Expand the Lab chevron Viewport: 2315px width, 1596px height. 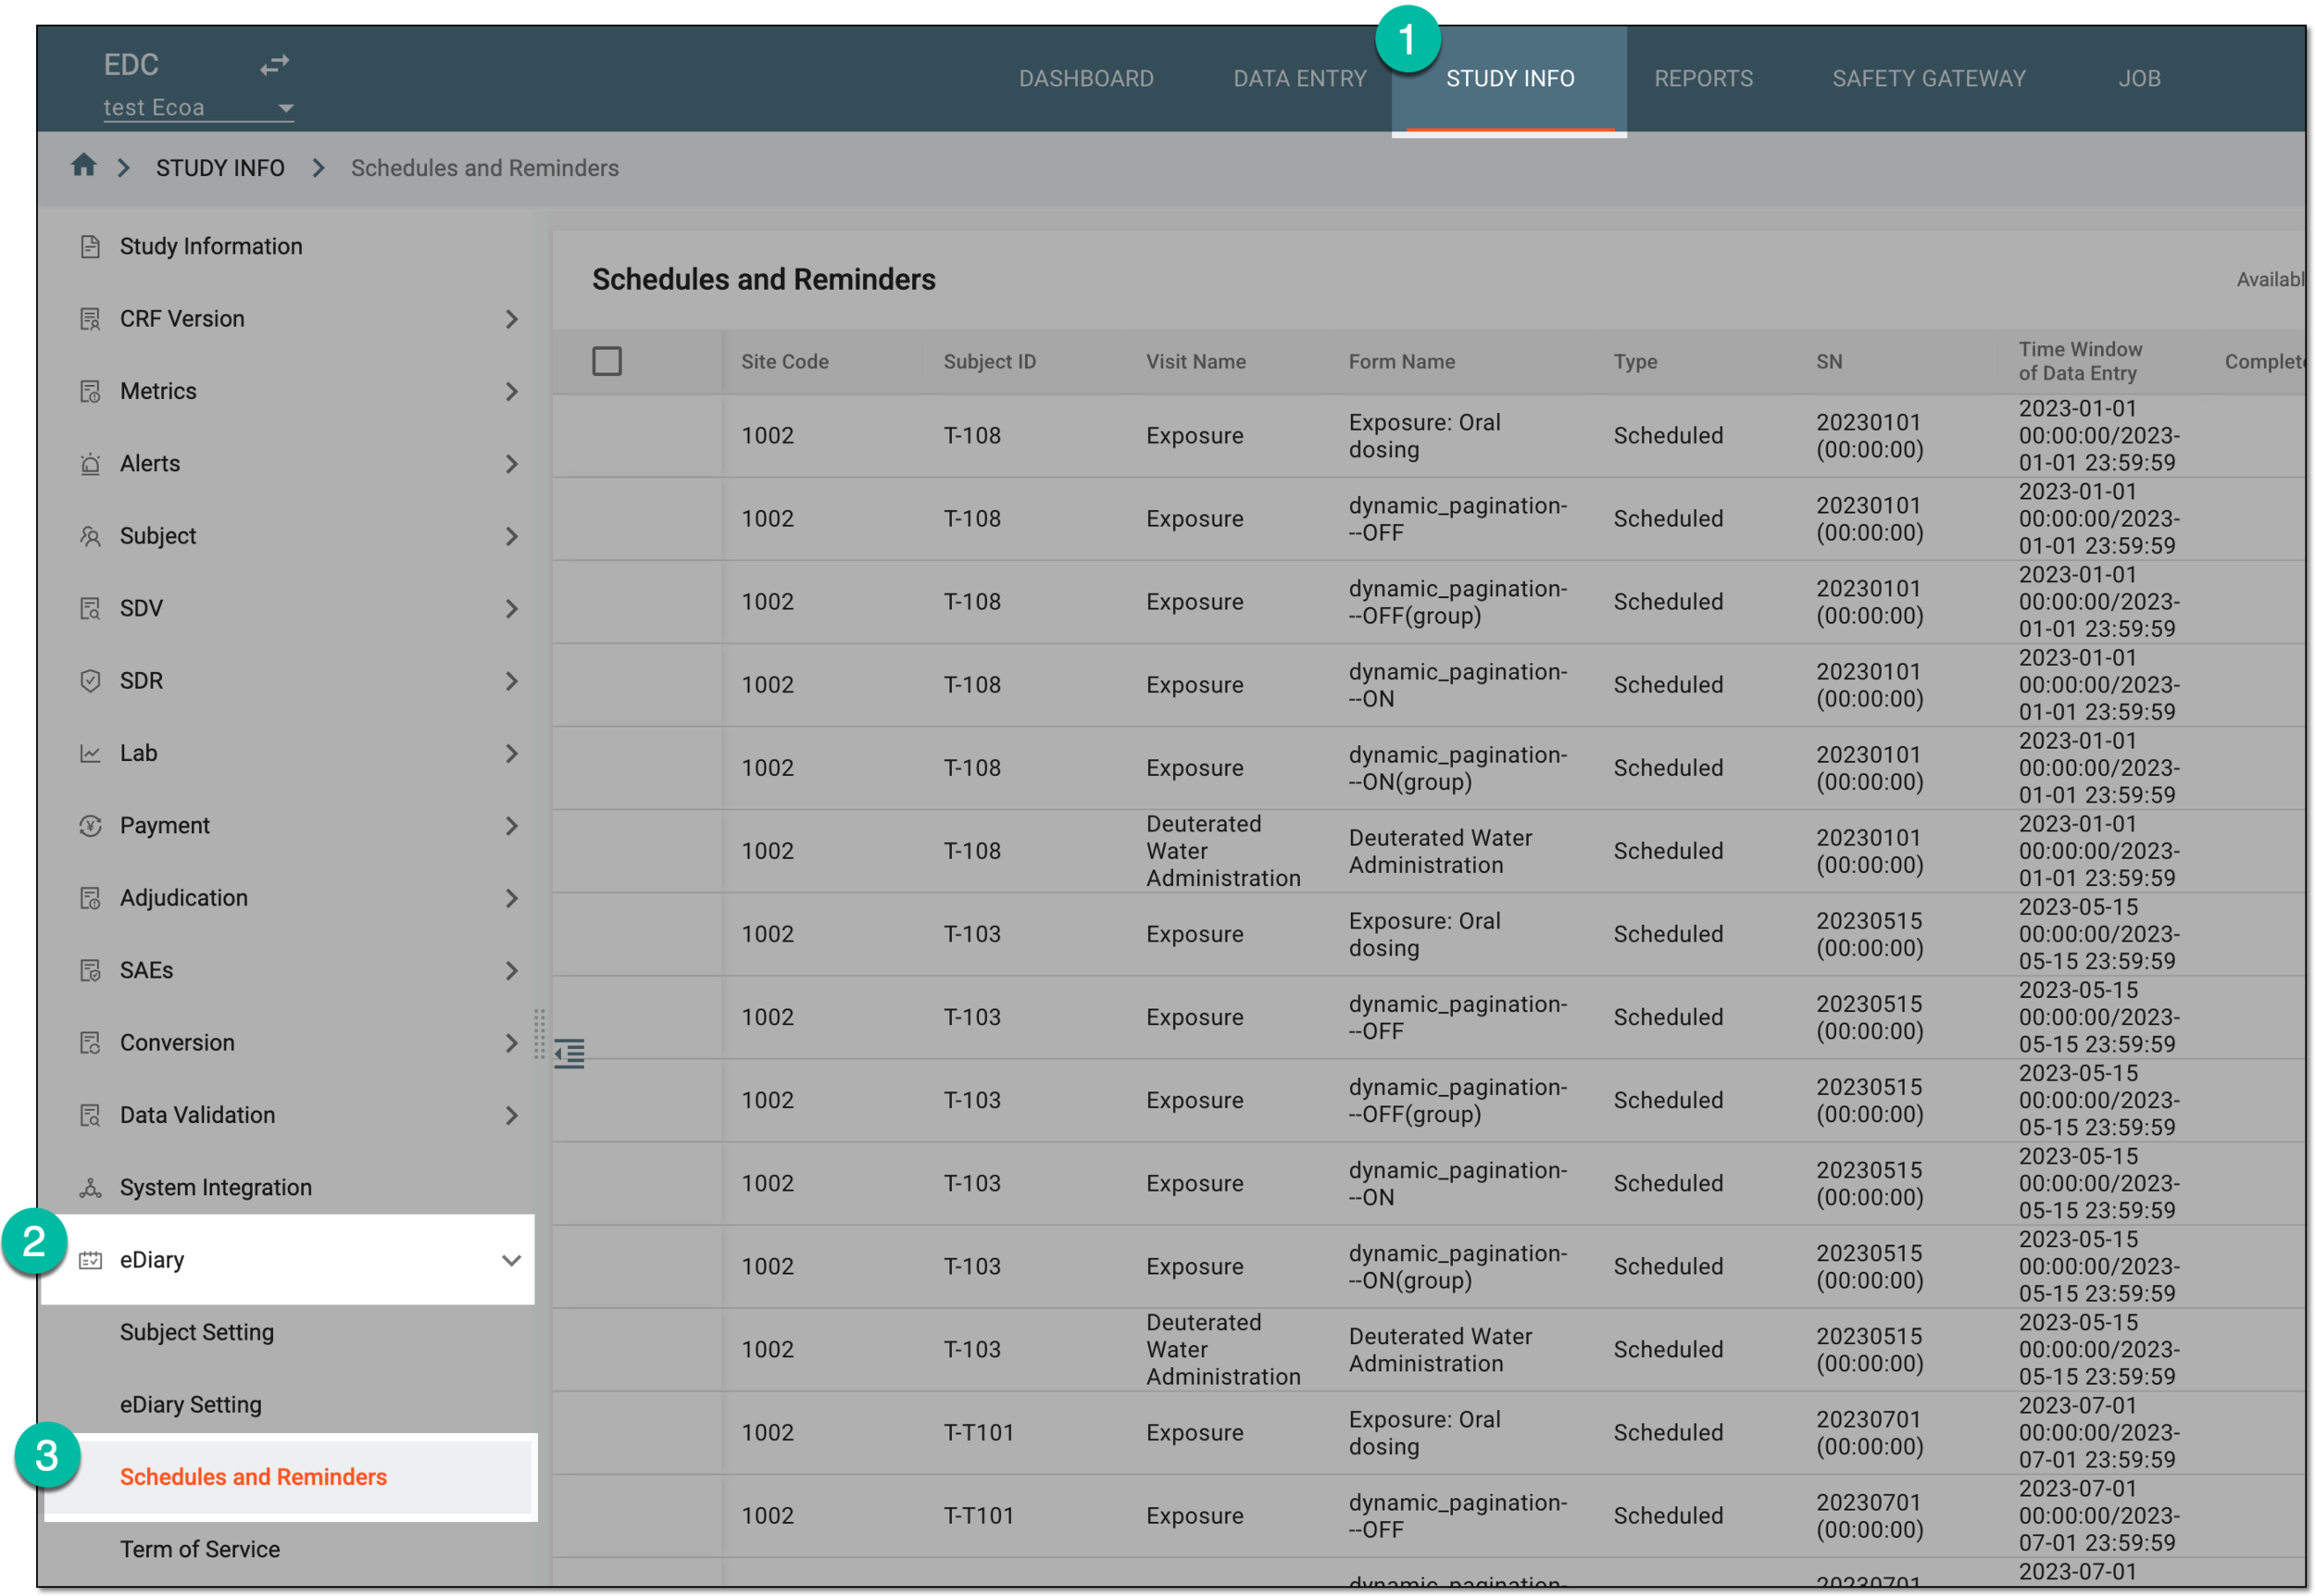511,753
